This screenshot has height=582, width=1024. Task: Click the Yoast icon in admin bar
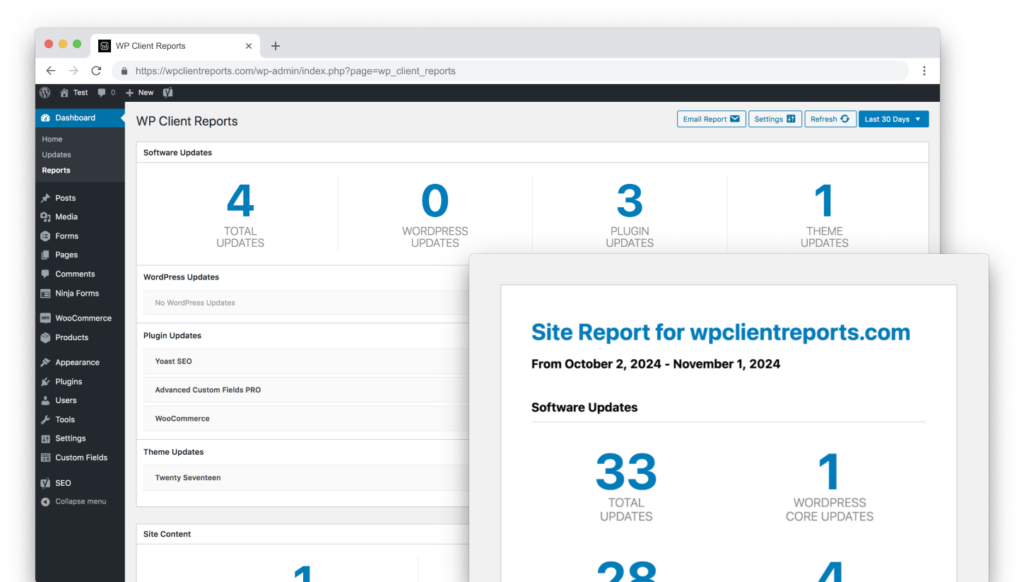click(168, 92)
